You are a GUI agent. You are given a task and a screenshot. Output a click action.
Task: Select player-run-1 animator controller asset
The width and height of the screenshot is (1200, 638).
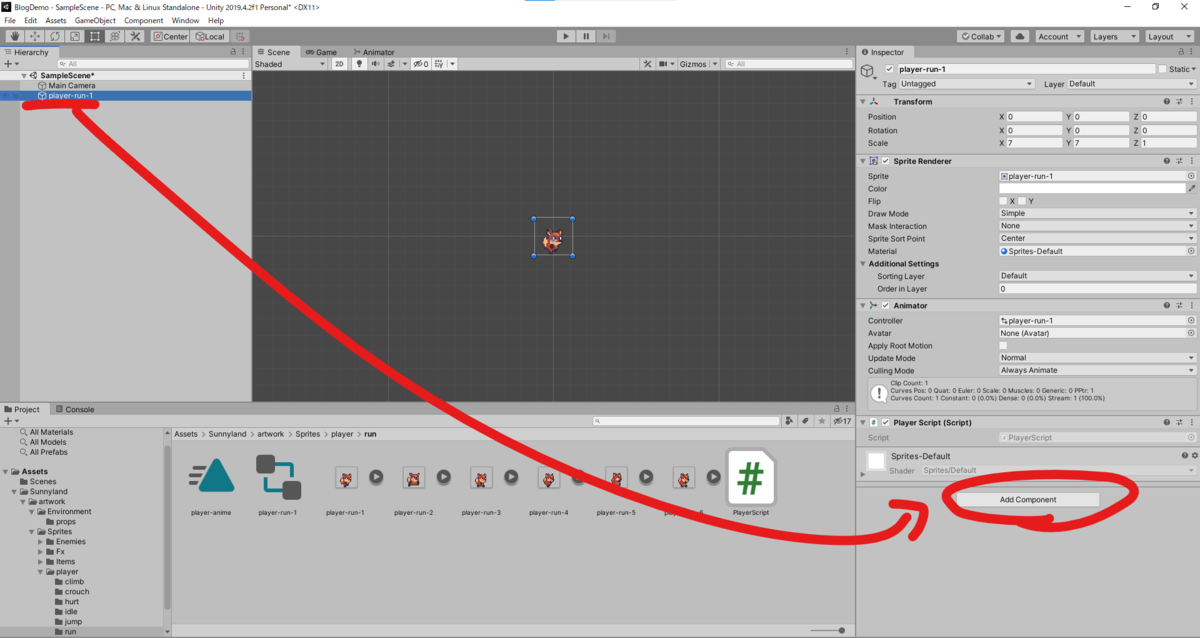pos(278,476)
